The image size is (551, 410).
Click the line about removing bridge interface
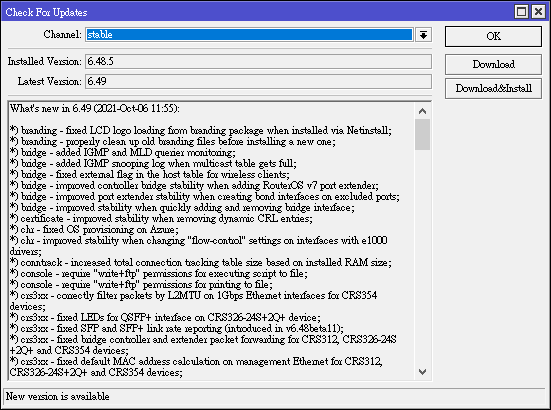(182, 208)
